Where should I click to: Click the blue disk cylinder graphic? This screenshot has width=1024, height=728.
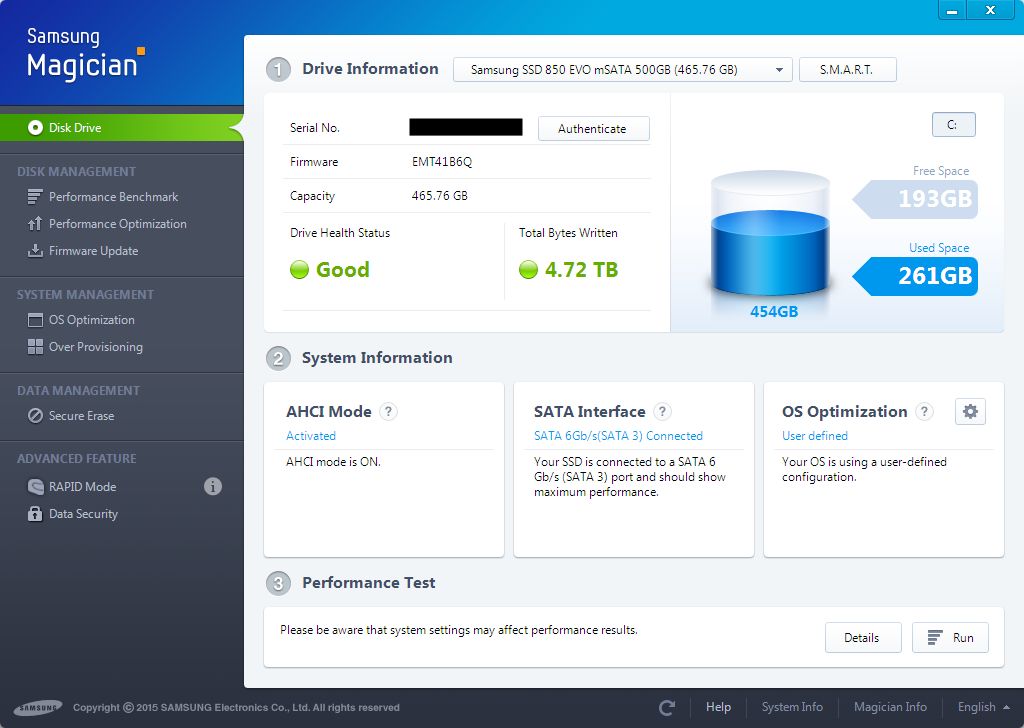pyautogui.click(x=770, y=234)
